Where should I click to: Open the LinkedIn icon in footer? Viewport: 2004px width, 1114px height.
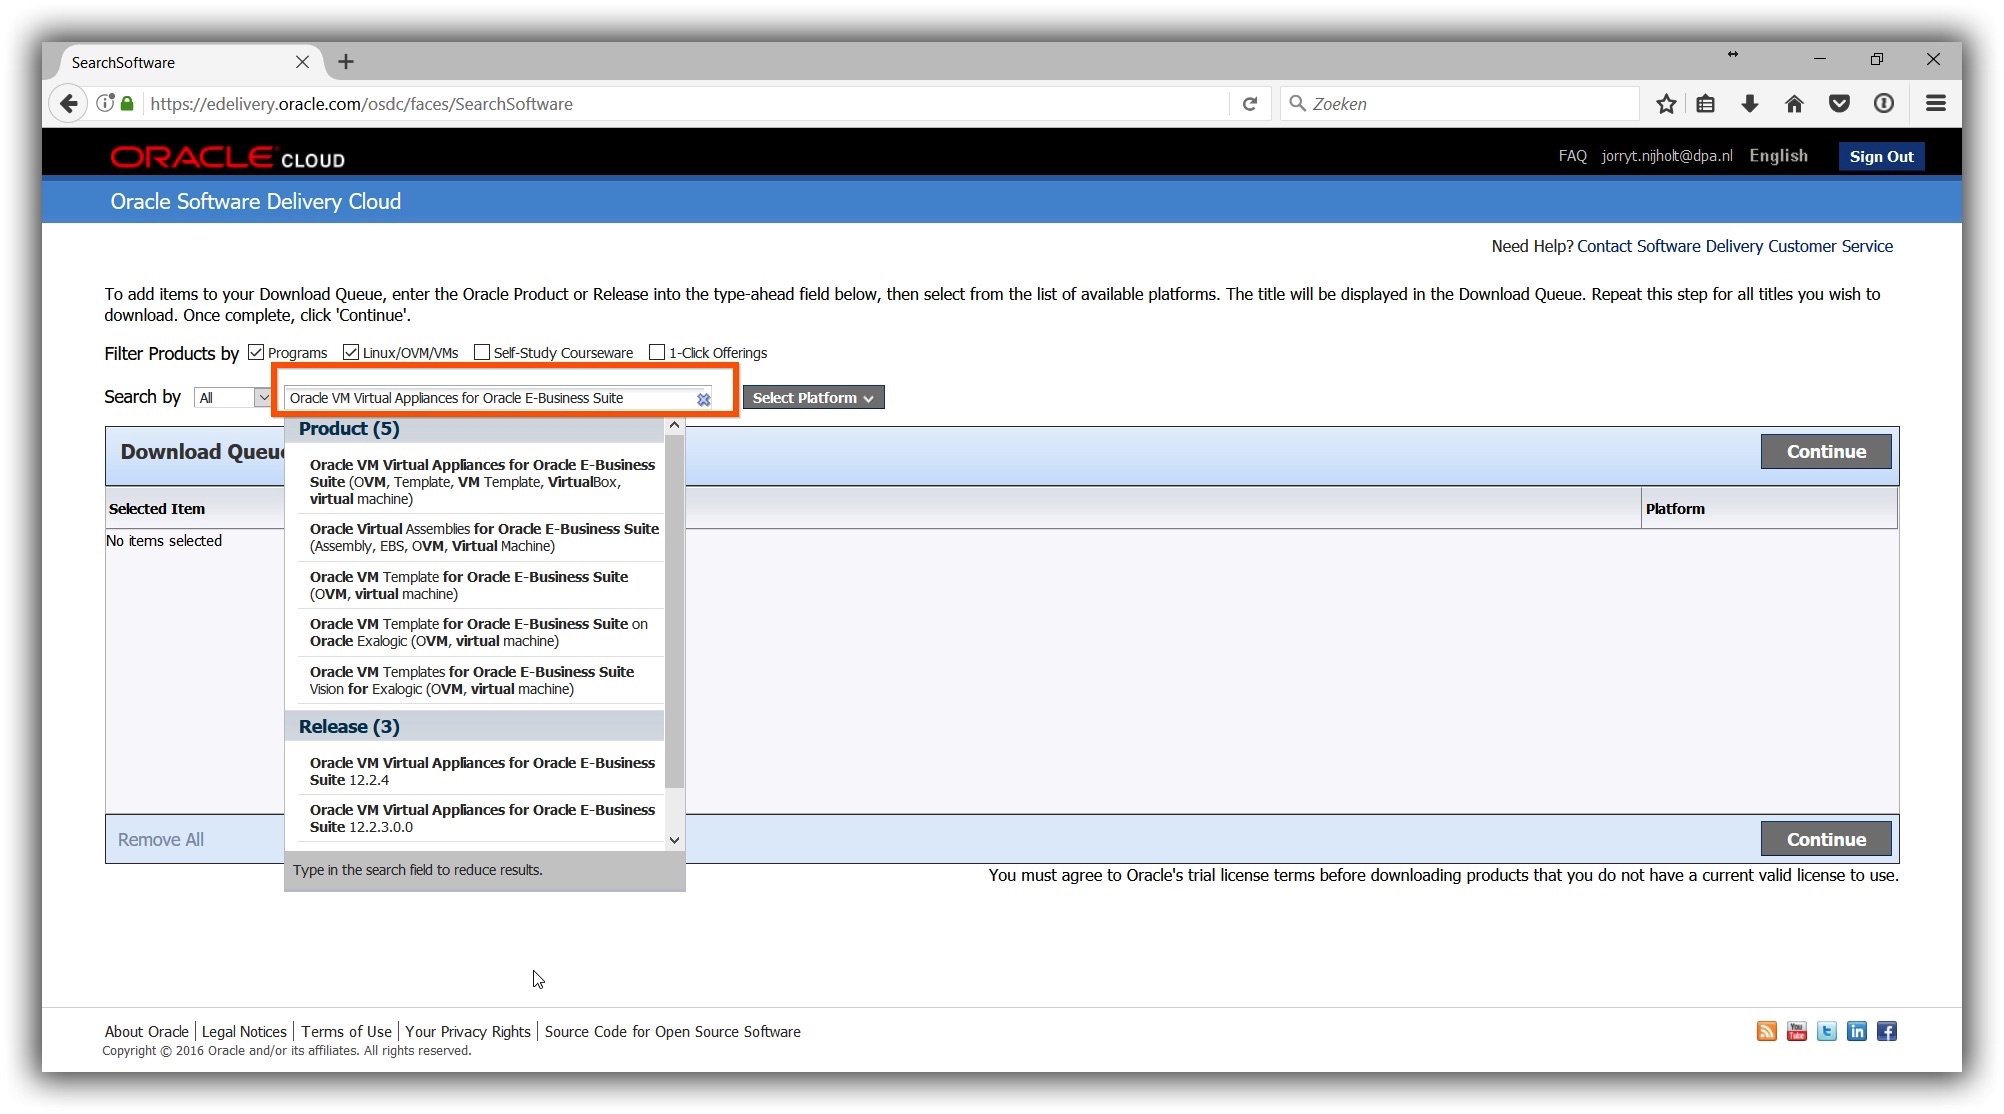(x=1856, y=1032)
